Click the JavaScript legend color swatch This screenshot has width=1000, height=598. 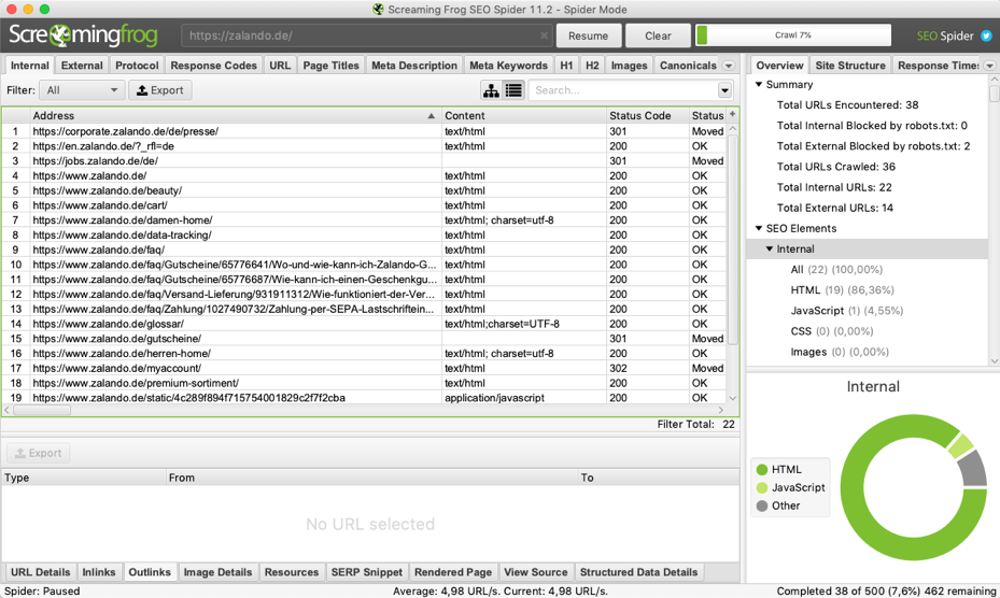click(761, 488)
